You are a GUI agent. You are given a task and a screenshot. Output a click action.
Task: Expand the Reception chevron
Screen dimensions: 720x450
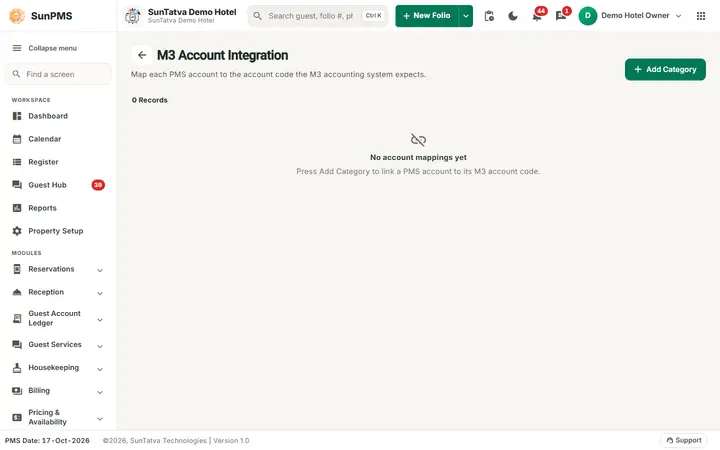[100, 293]
